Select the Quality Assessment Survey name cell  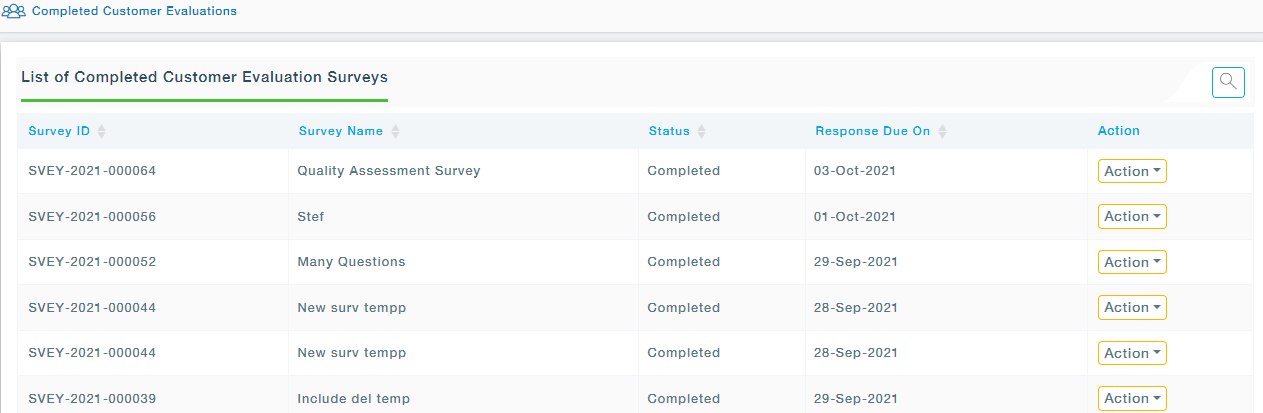[389, 171]
